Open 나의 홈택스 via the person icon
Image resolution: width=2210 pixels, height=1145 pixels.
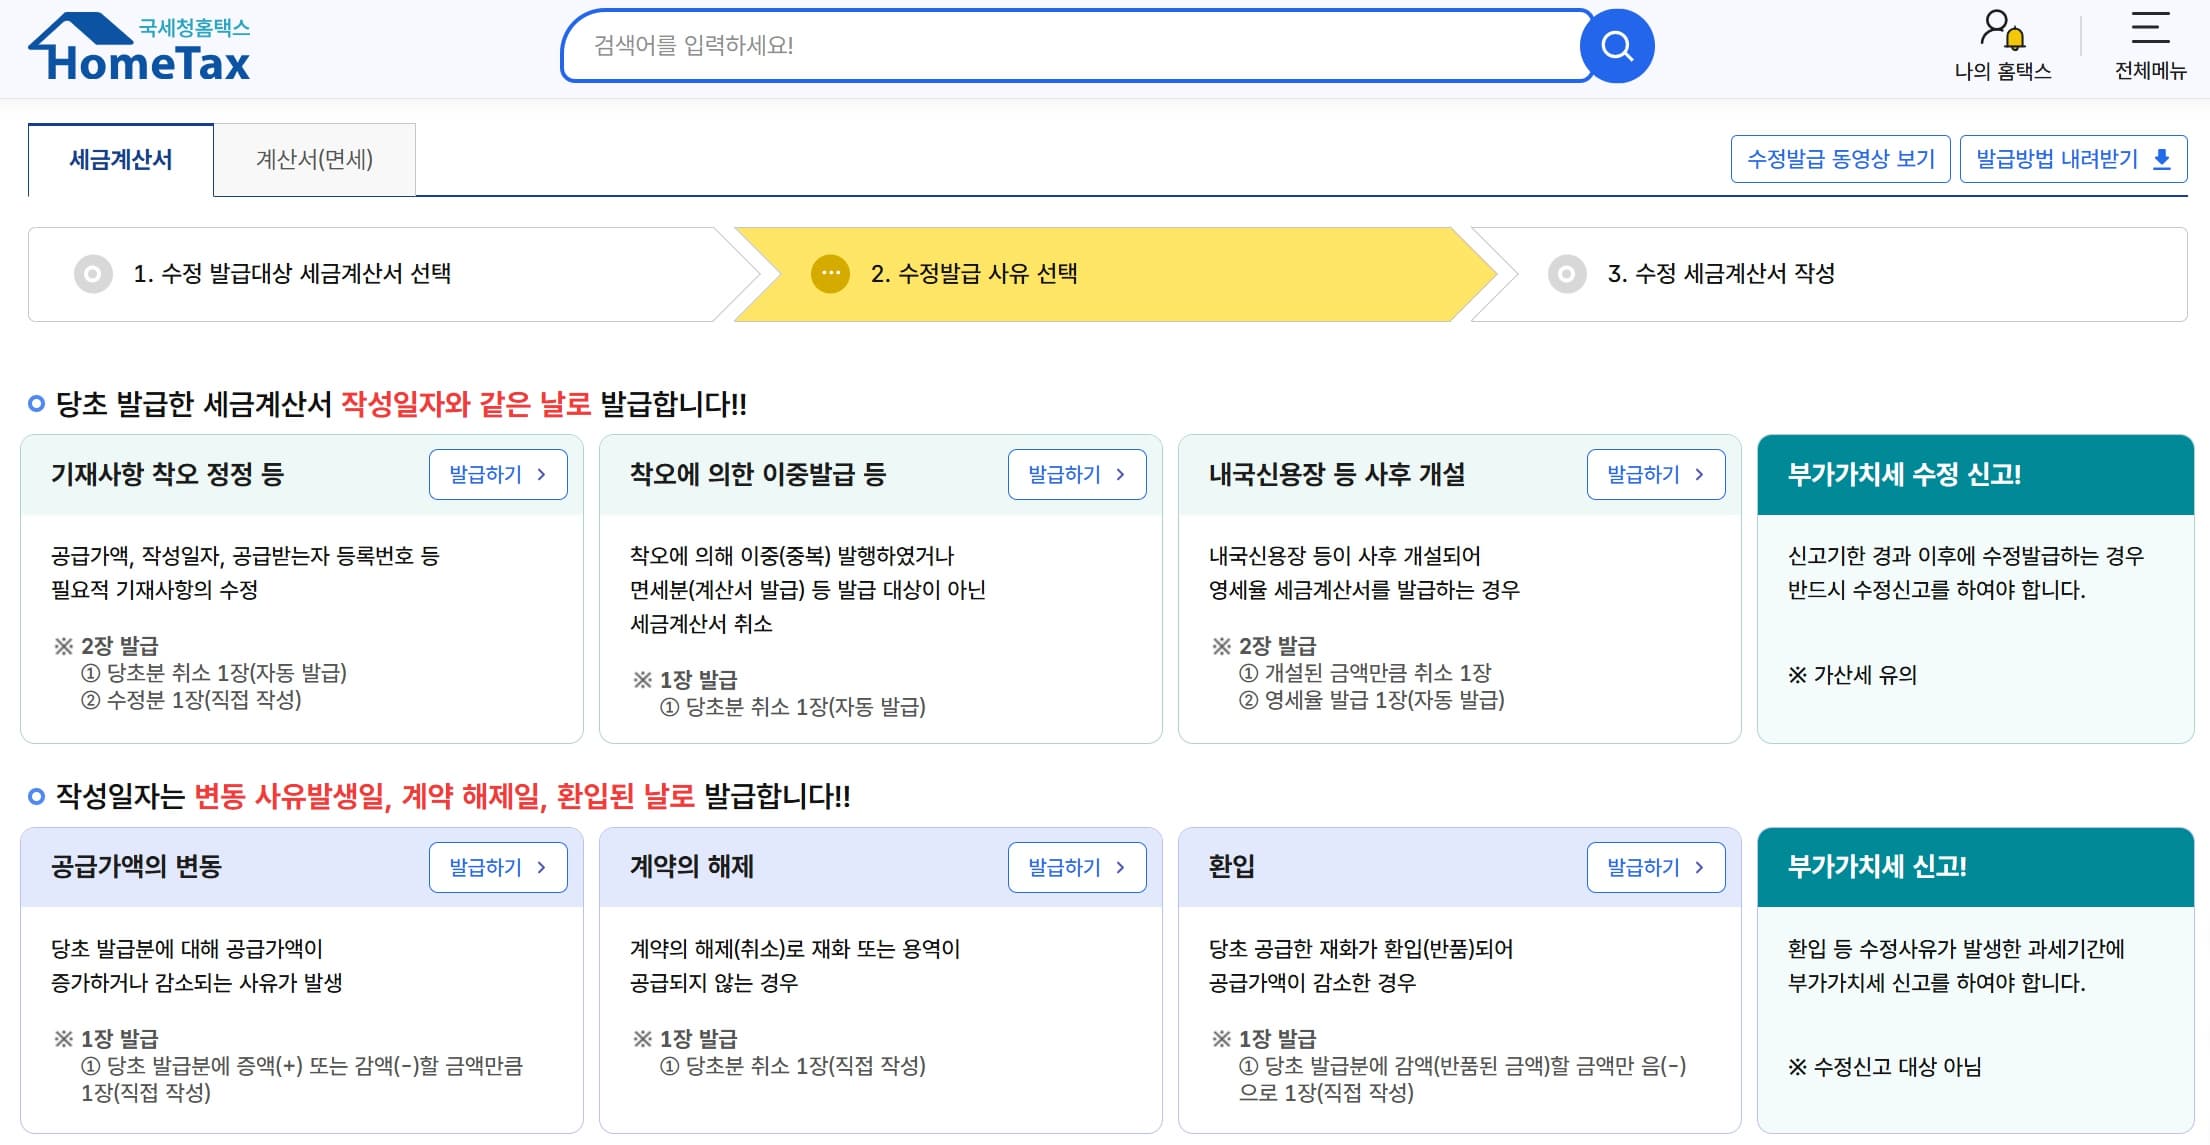tap(1997, 22)
